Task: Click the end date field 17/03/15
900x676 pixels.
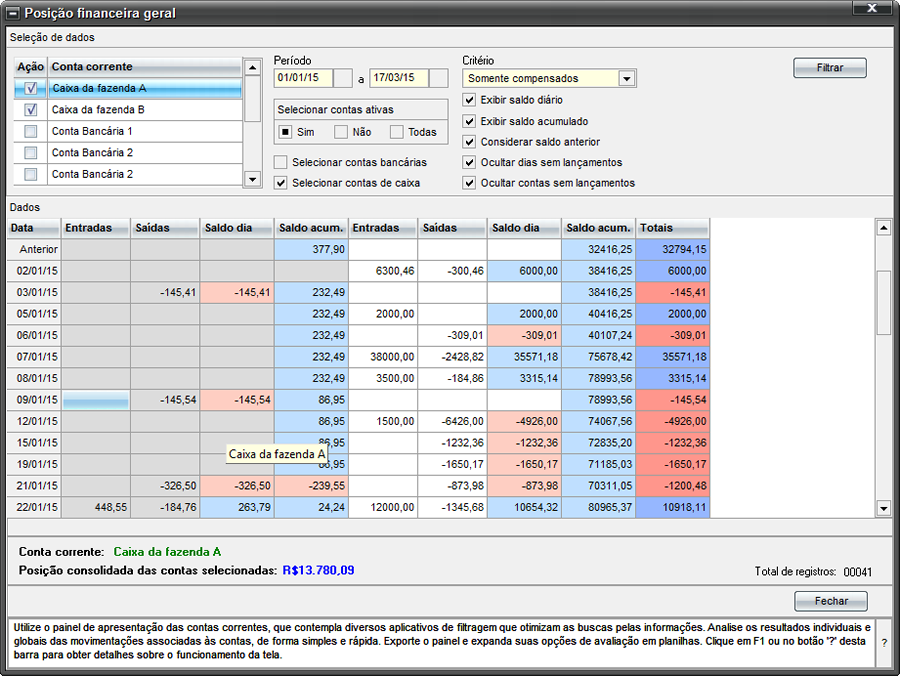Action: point(399,78)
